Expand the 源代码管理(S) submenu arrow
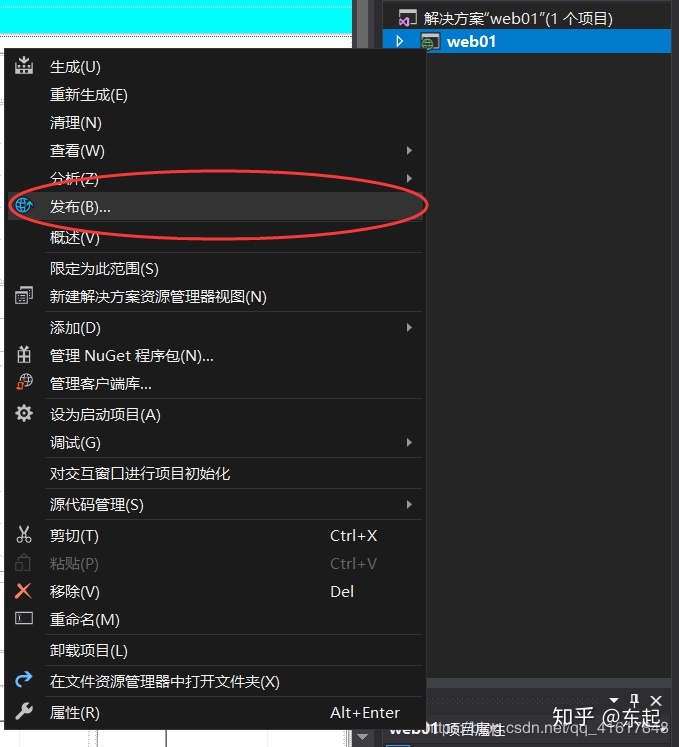This screenshot has height=747, width=679. point(409,505)
